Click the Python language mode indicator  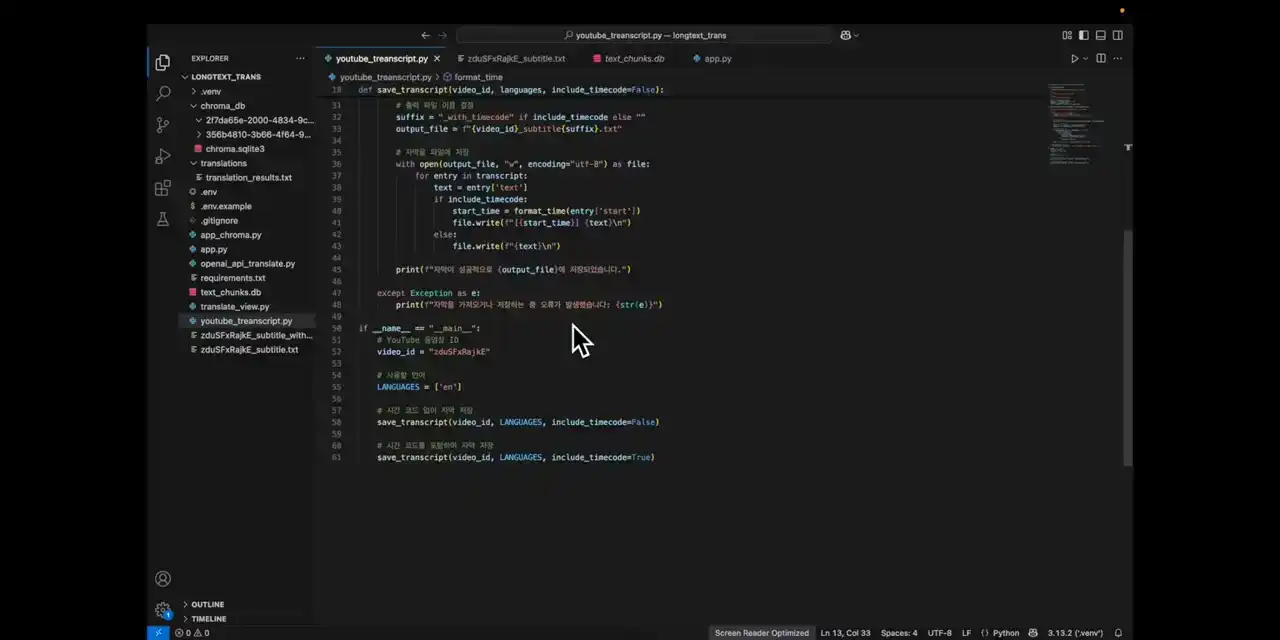click(x=1005, y=633)
